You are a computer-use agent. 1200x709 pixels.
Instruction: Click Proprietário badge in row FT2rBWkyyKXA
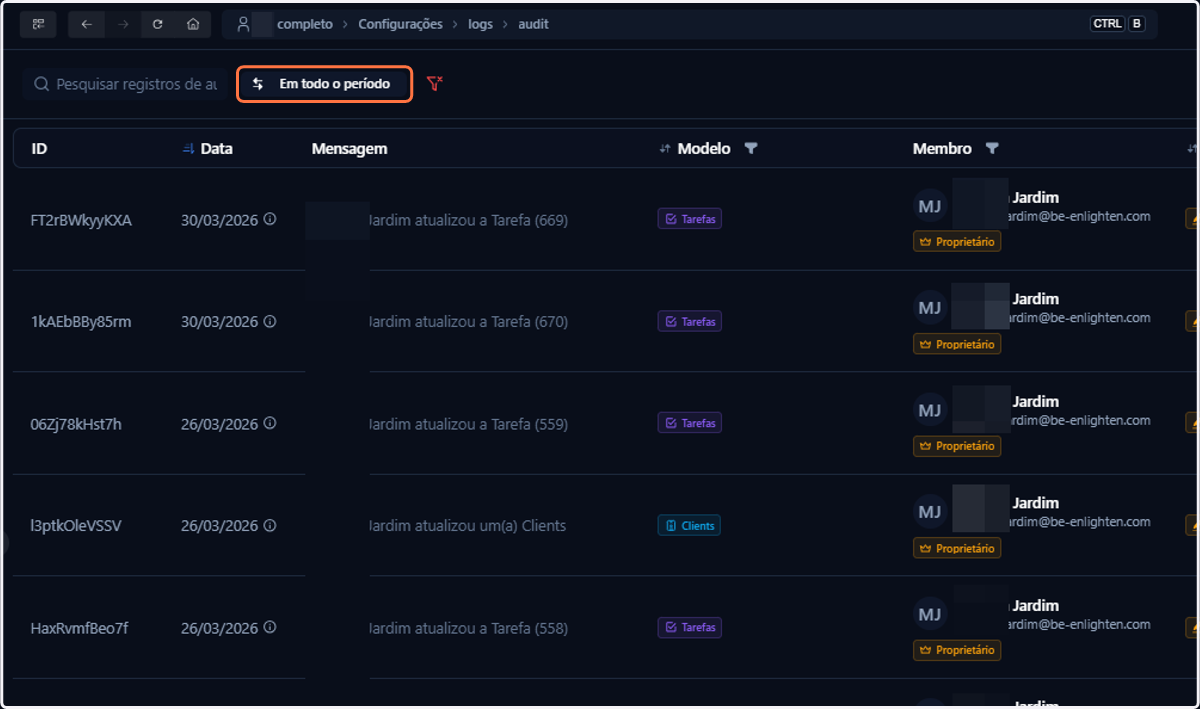tap(957, 242)
